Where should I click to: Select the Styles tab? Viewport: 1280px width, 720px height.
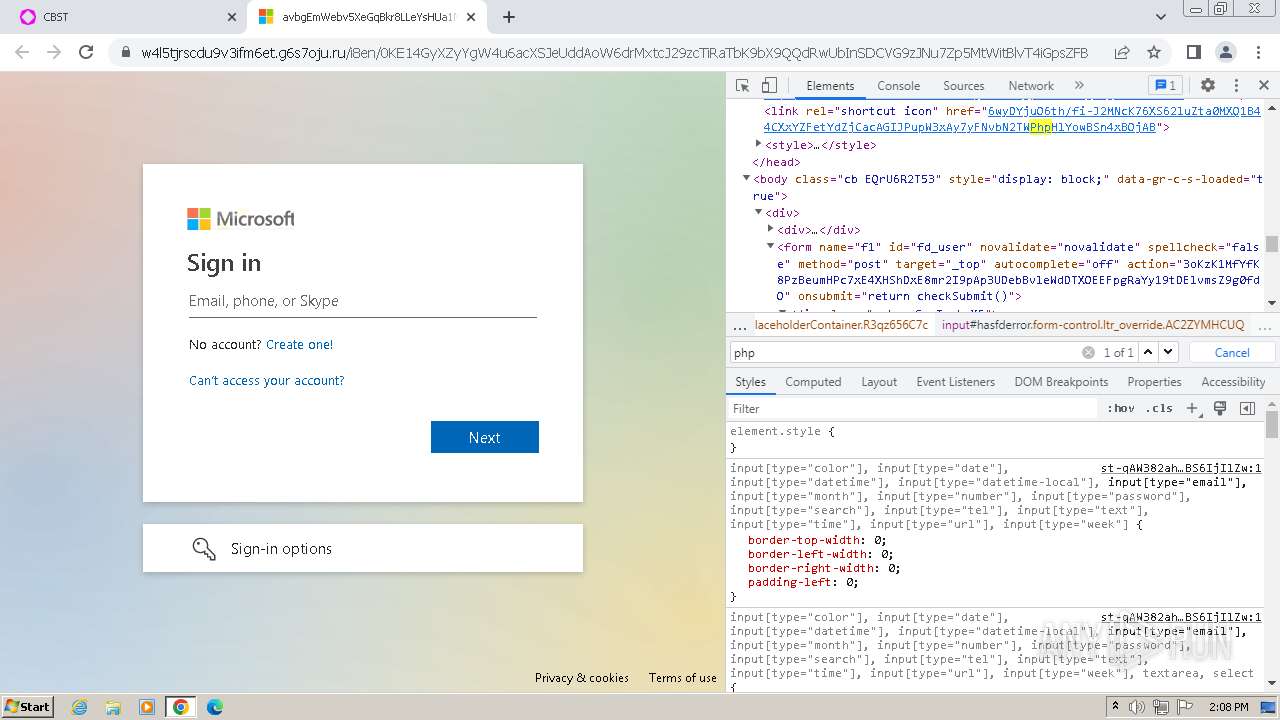click(750, 382)
